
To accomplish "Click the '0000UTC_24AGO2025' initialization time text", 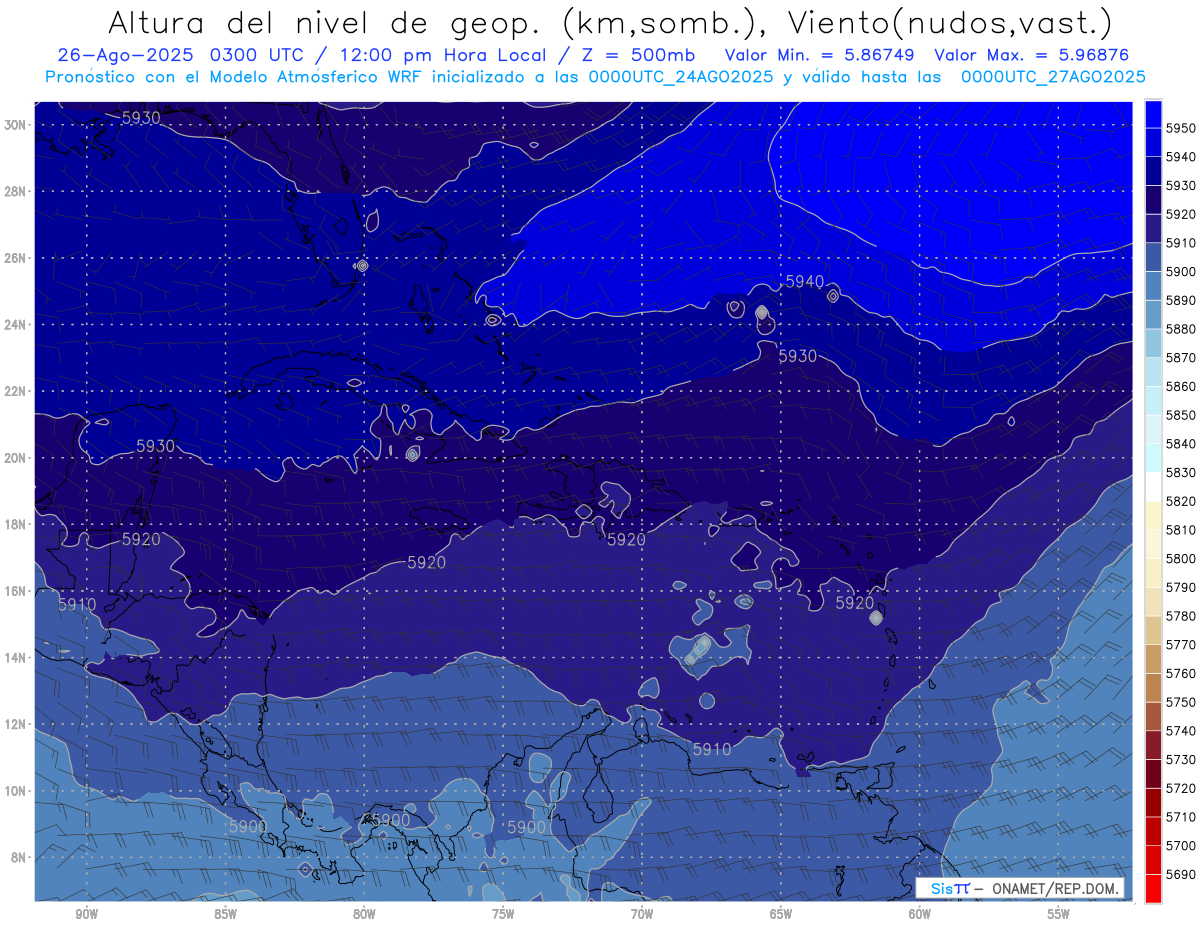I will pos(680,77).
